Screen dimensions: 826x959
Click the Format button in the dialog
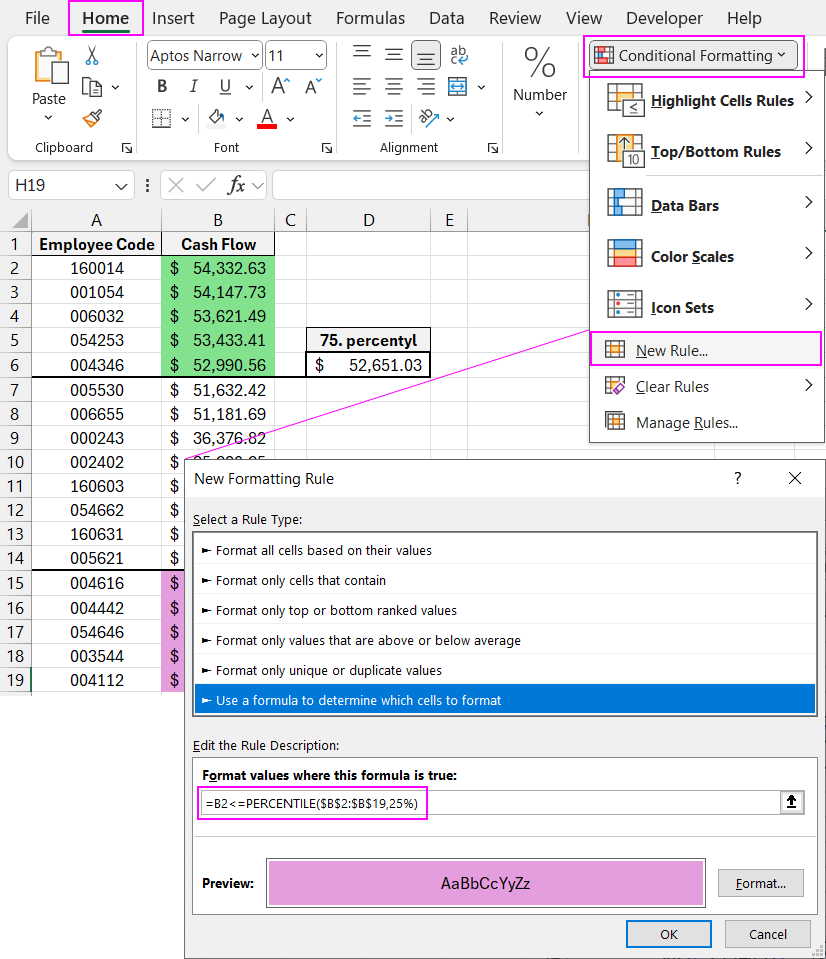(x=760, y=884)
